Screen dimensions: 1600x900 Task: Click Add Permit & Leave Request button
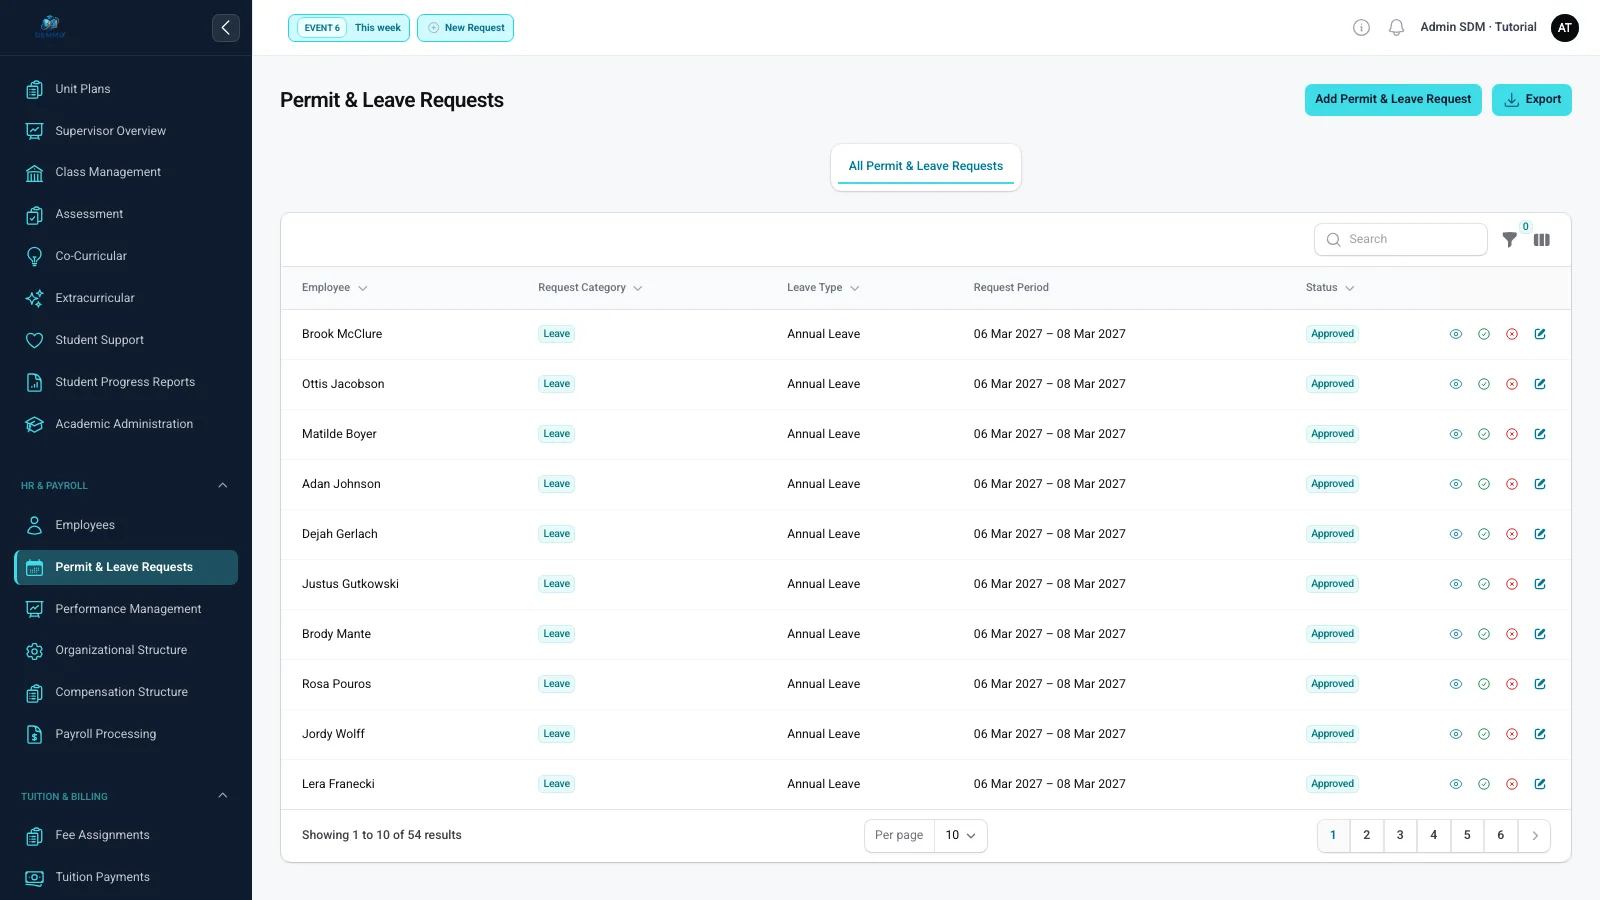tap(1393, 100)
